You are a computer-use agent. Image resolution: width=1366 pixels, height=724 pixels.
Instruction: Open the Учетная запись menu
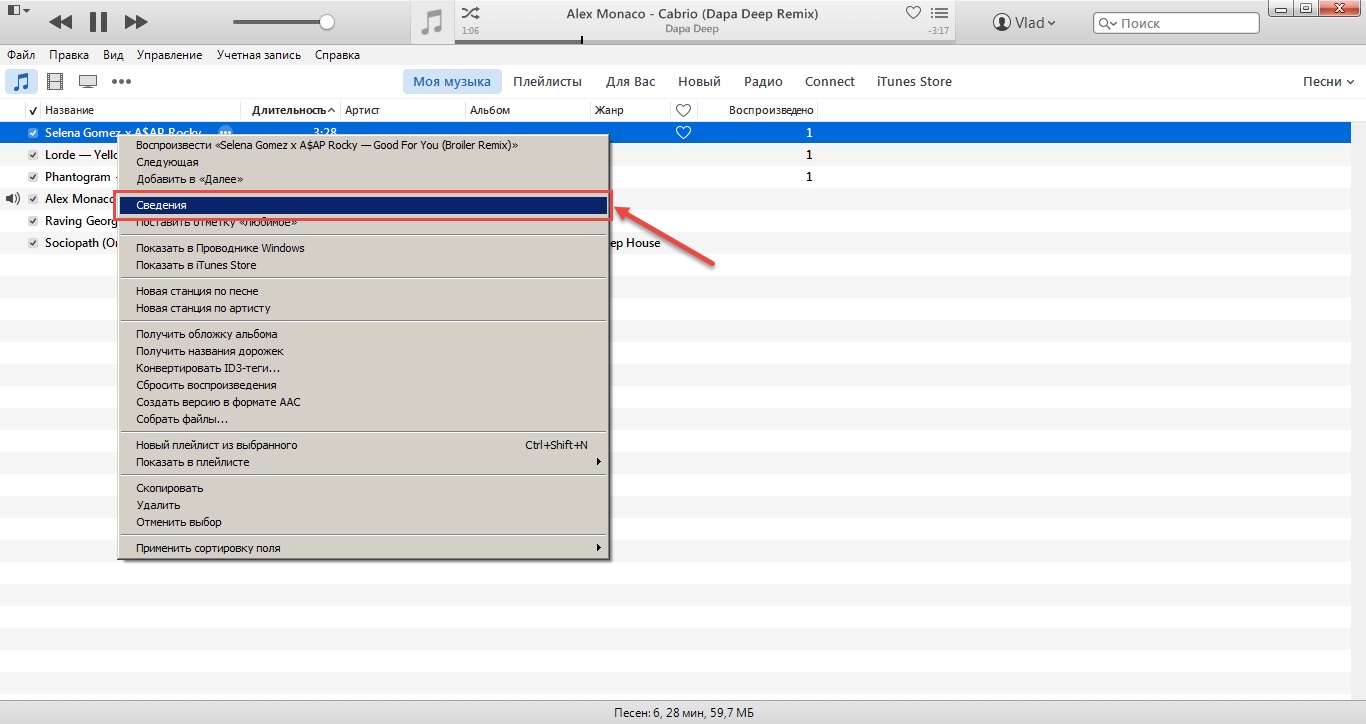click(x=259, y=55)
